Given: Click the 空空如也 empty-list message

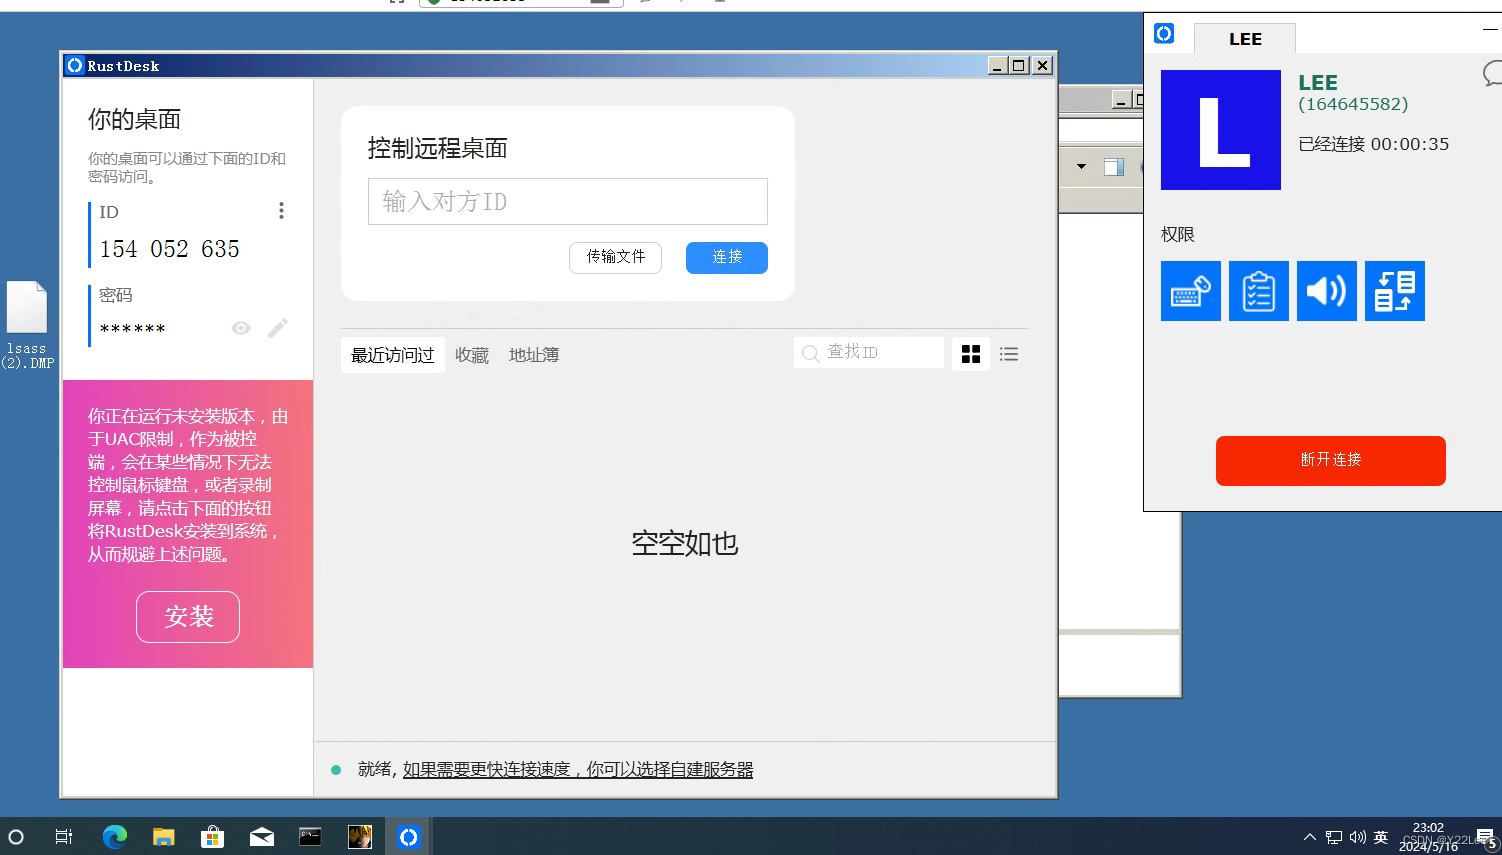Looking at the screenshot, I should [x=685, y=543].
